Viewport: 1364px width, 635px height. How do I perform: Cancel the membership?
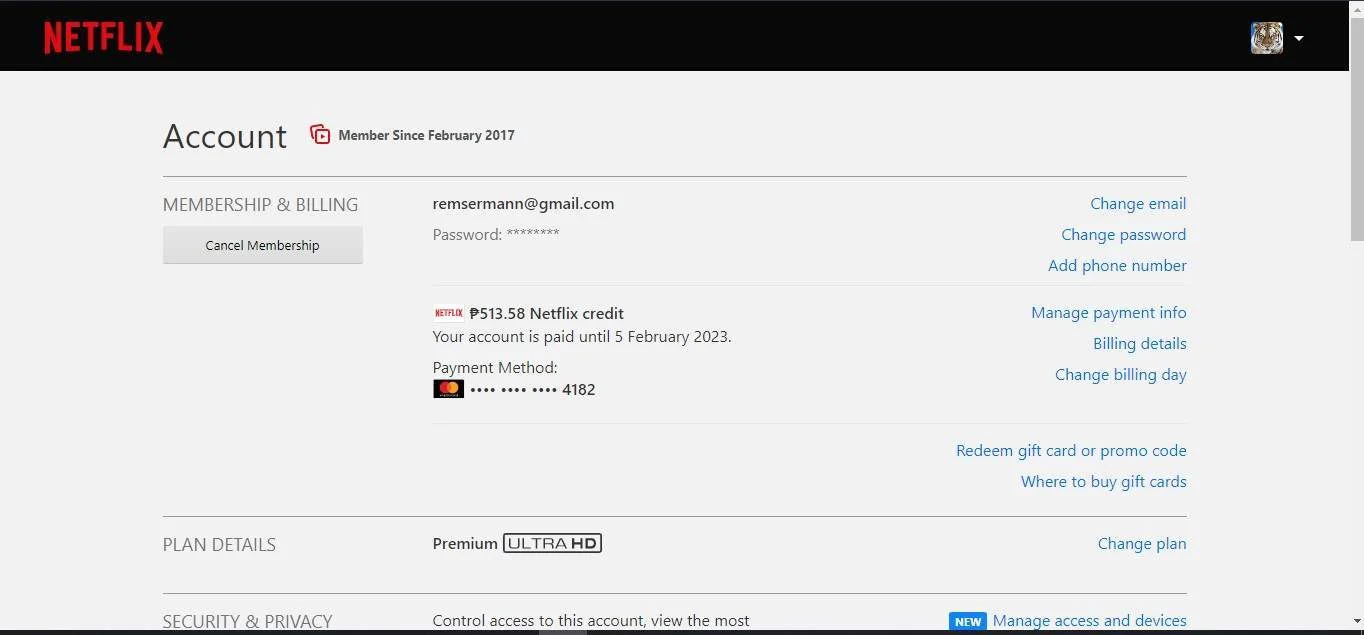(262, 245)
